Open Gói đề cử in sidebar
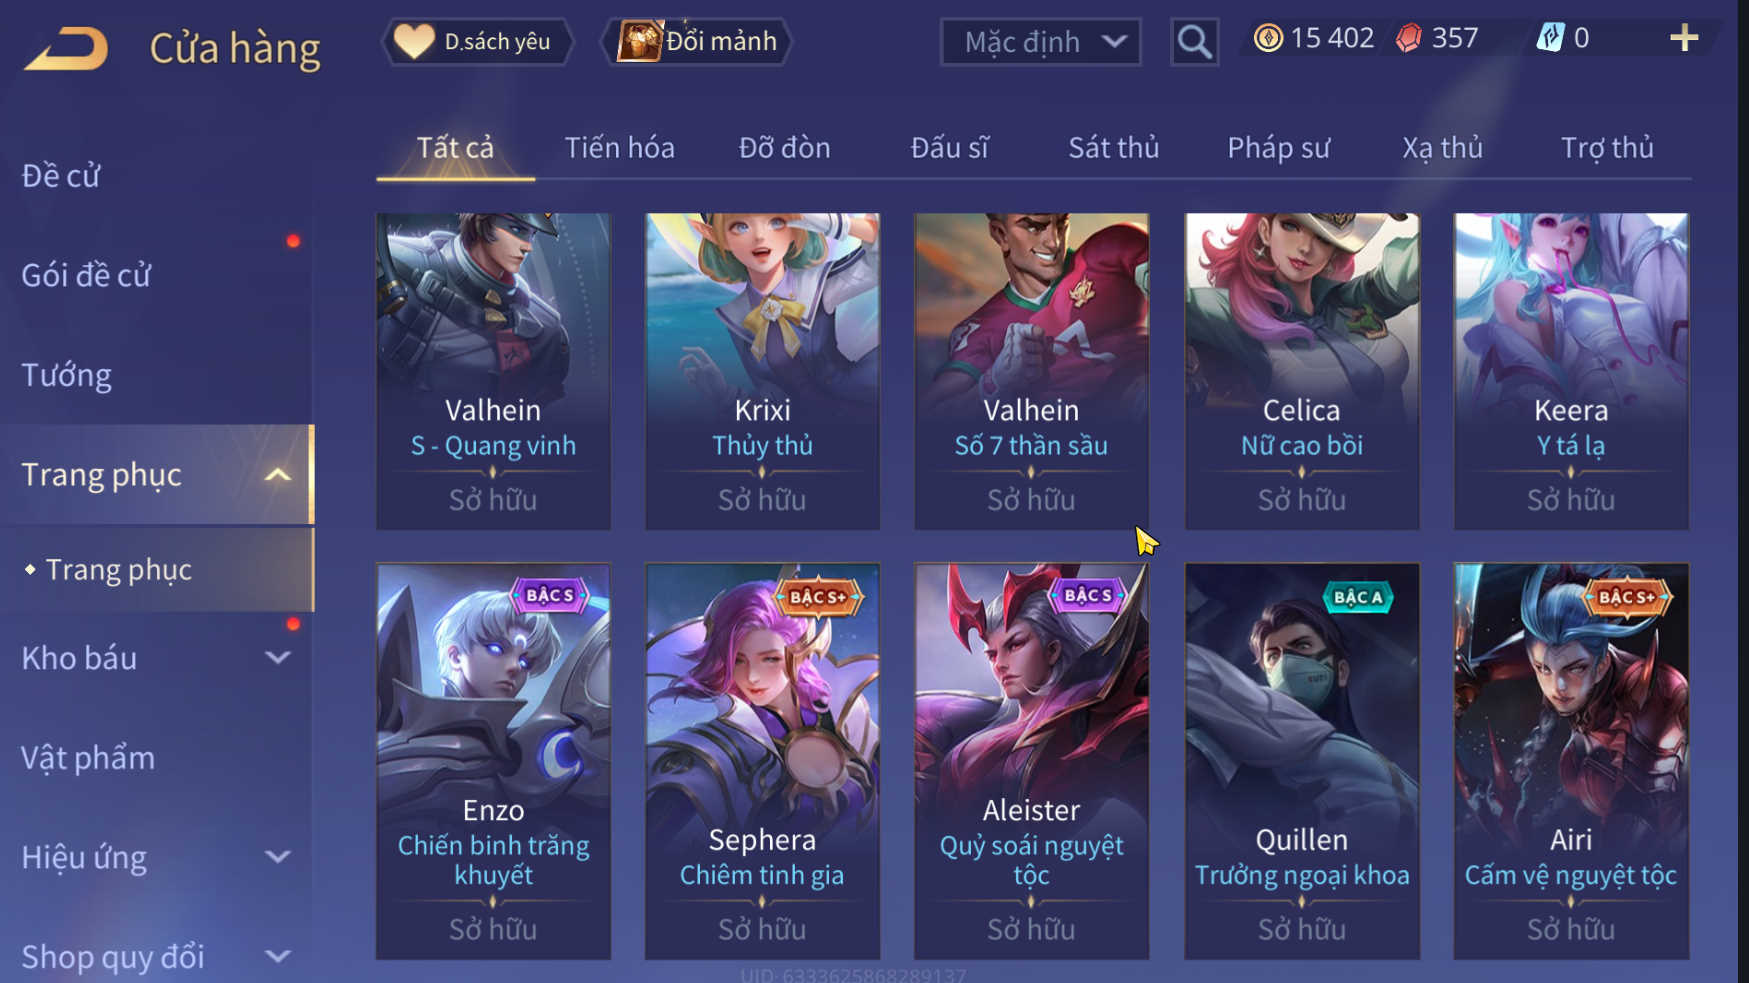This screenshot has height=983, width=1749. coord(86,275)
